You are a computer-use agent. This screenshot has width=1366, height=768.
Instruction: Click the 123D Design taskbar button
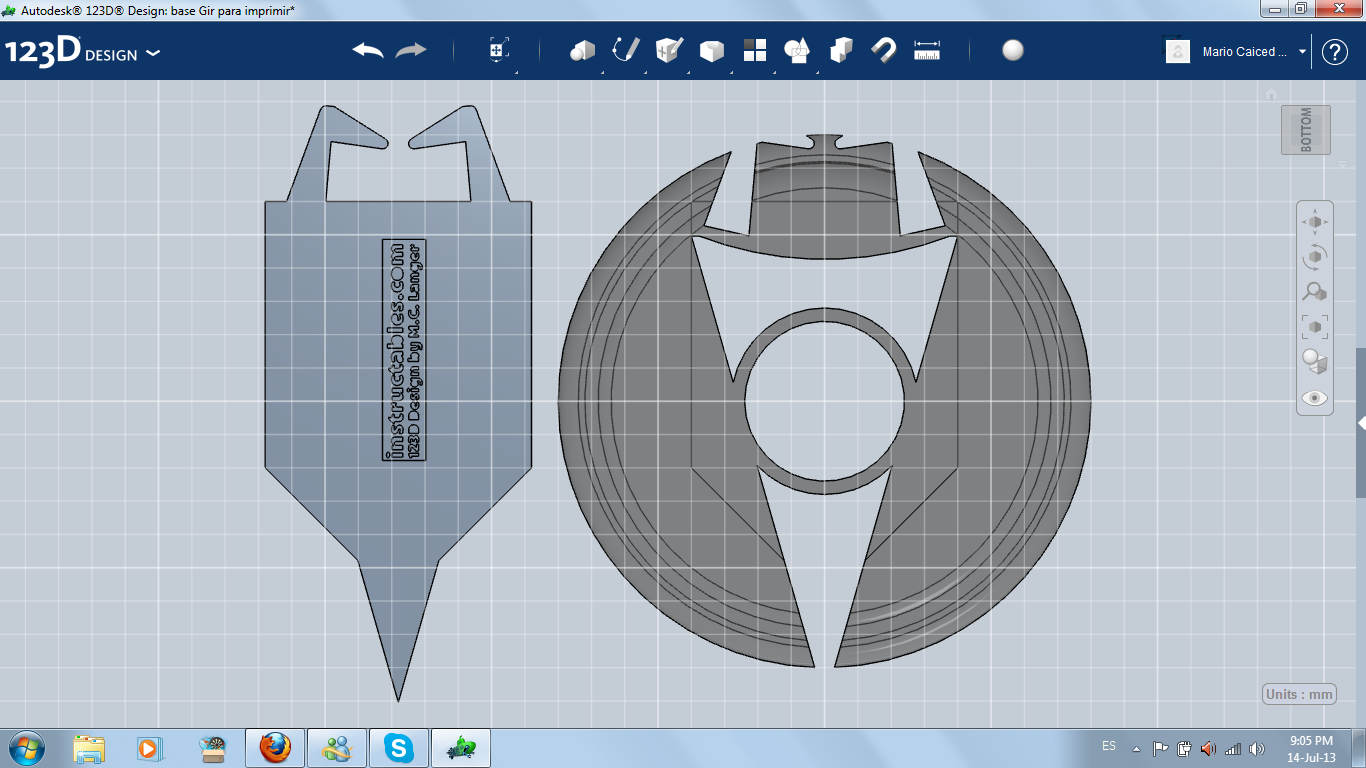461,748
